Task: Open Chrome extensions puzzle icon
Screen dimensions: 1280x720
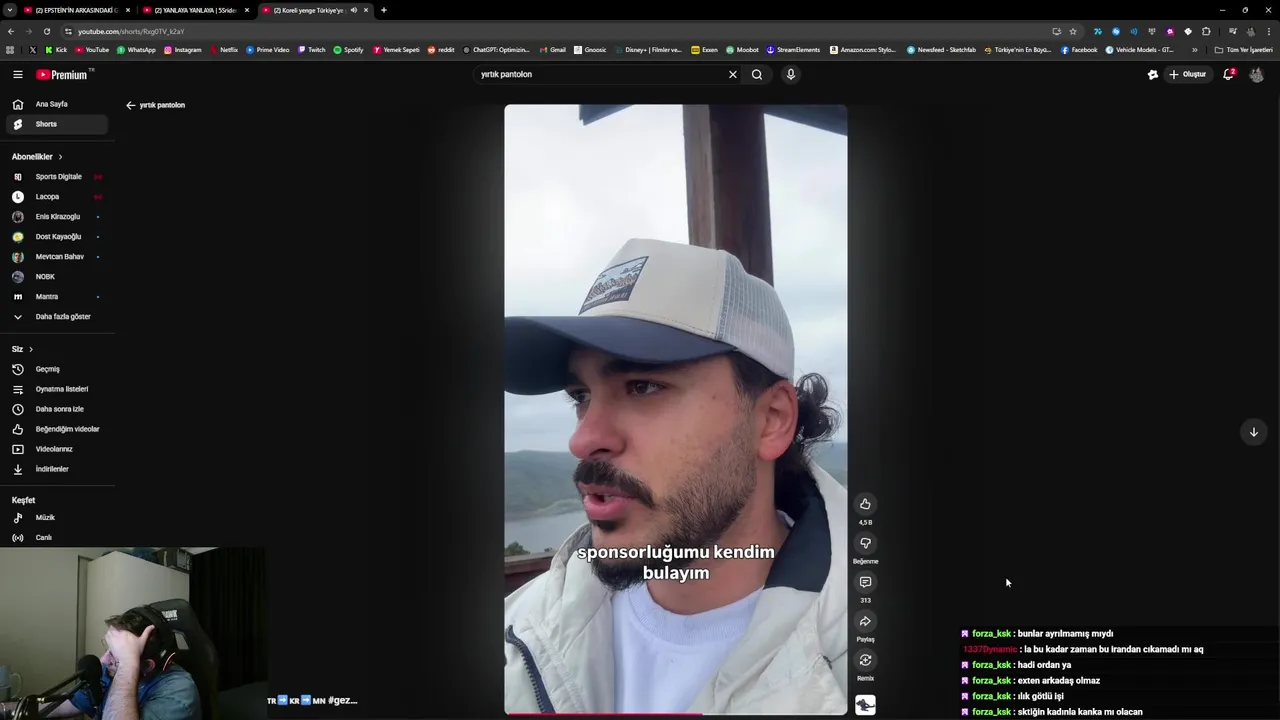Action: click(1206, 31)
